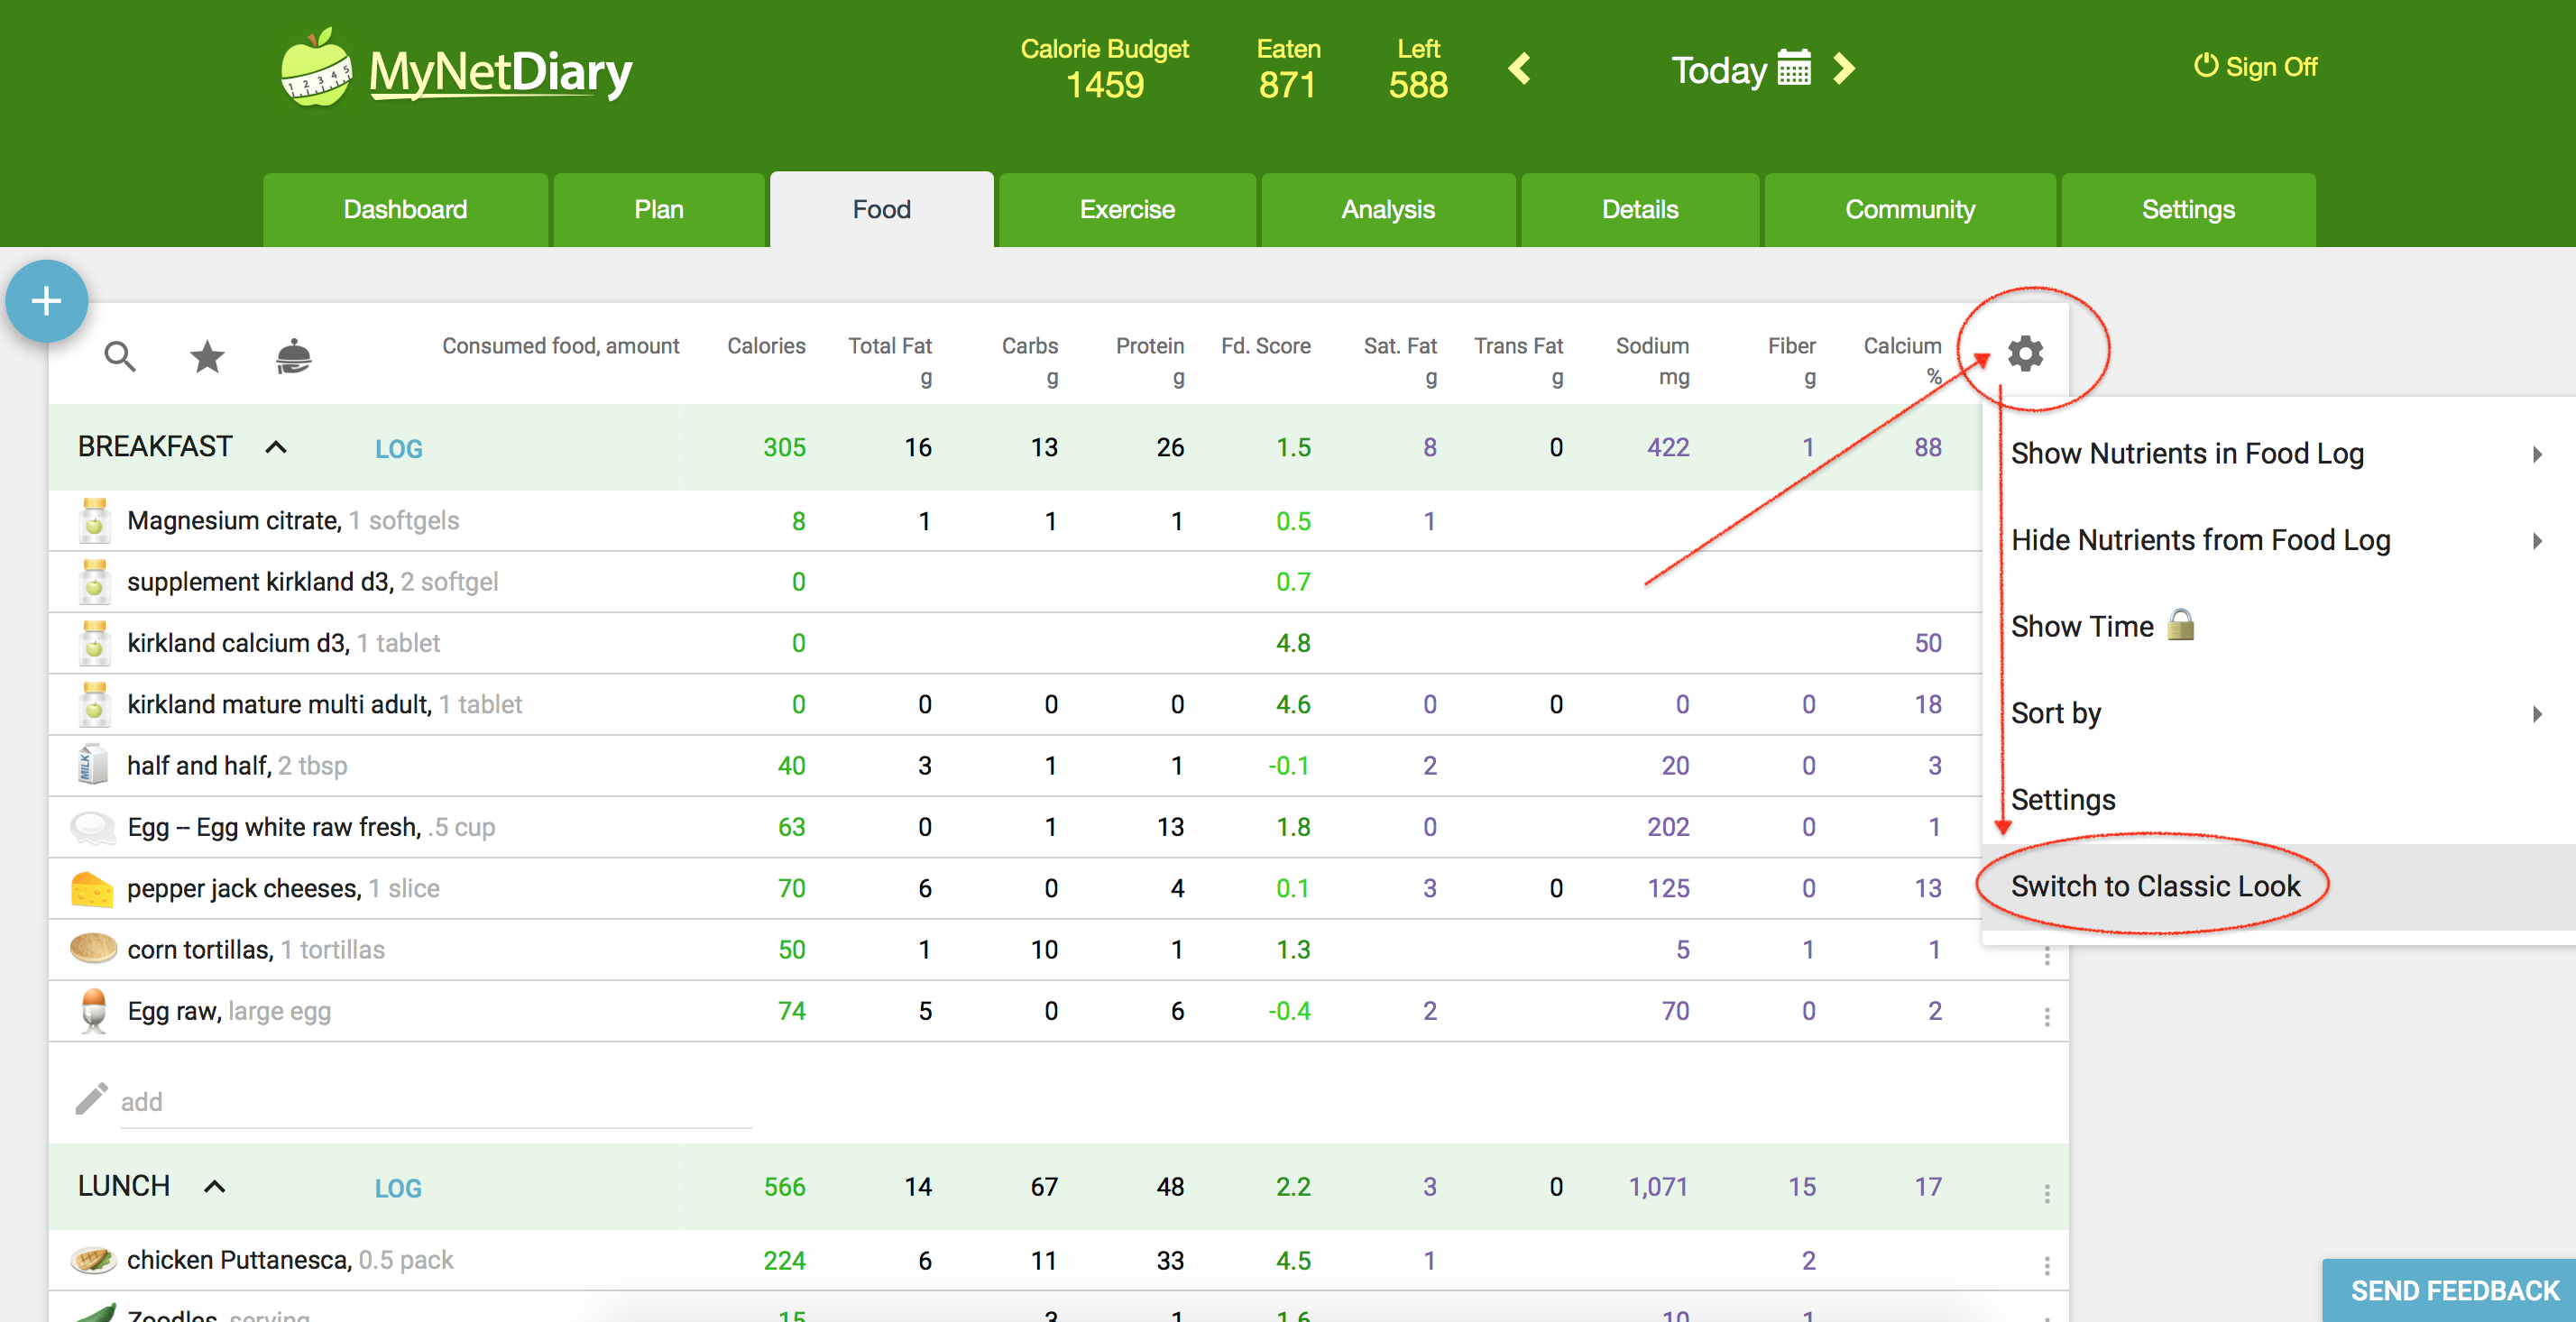
Task: Collapse the Breakfast section
Action: (276, 447)
